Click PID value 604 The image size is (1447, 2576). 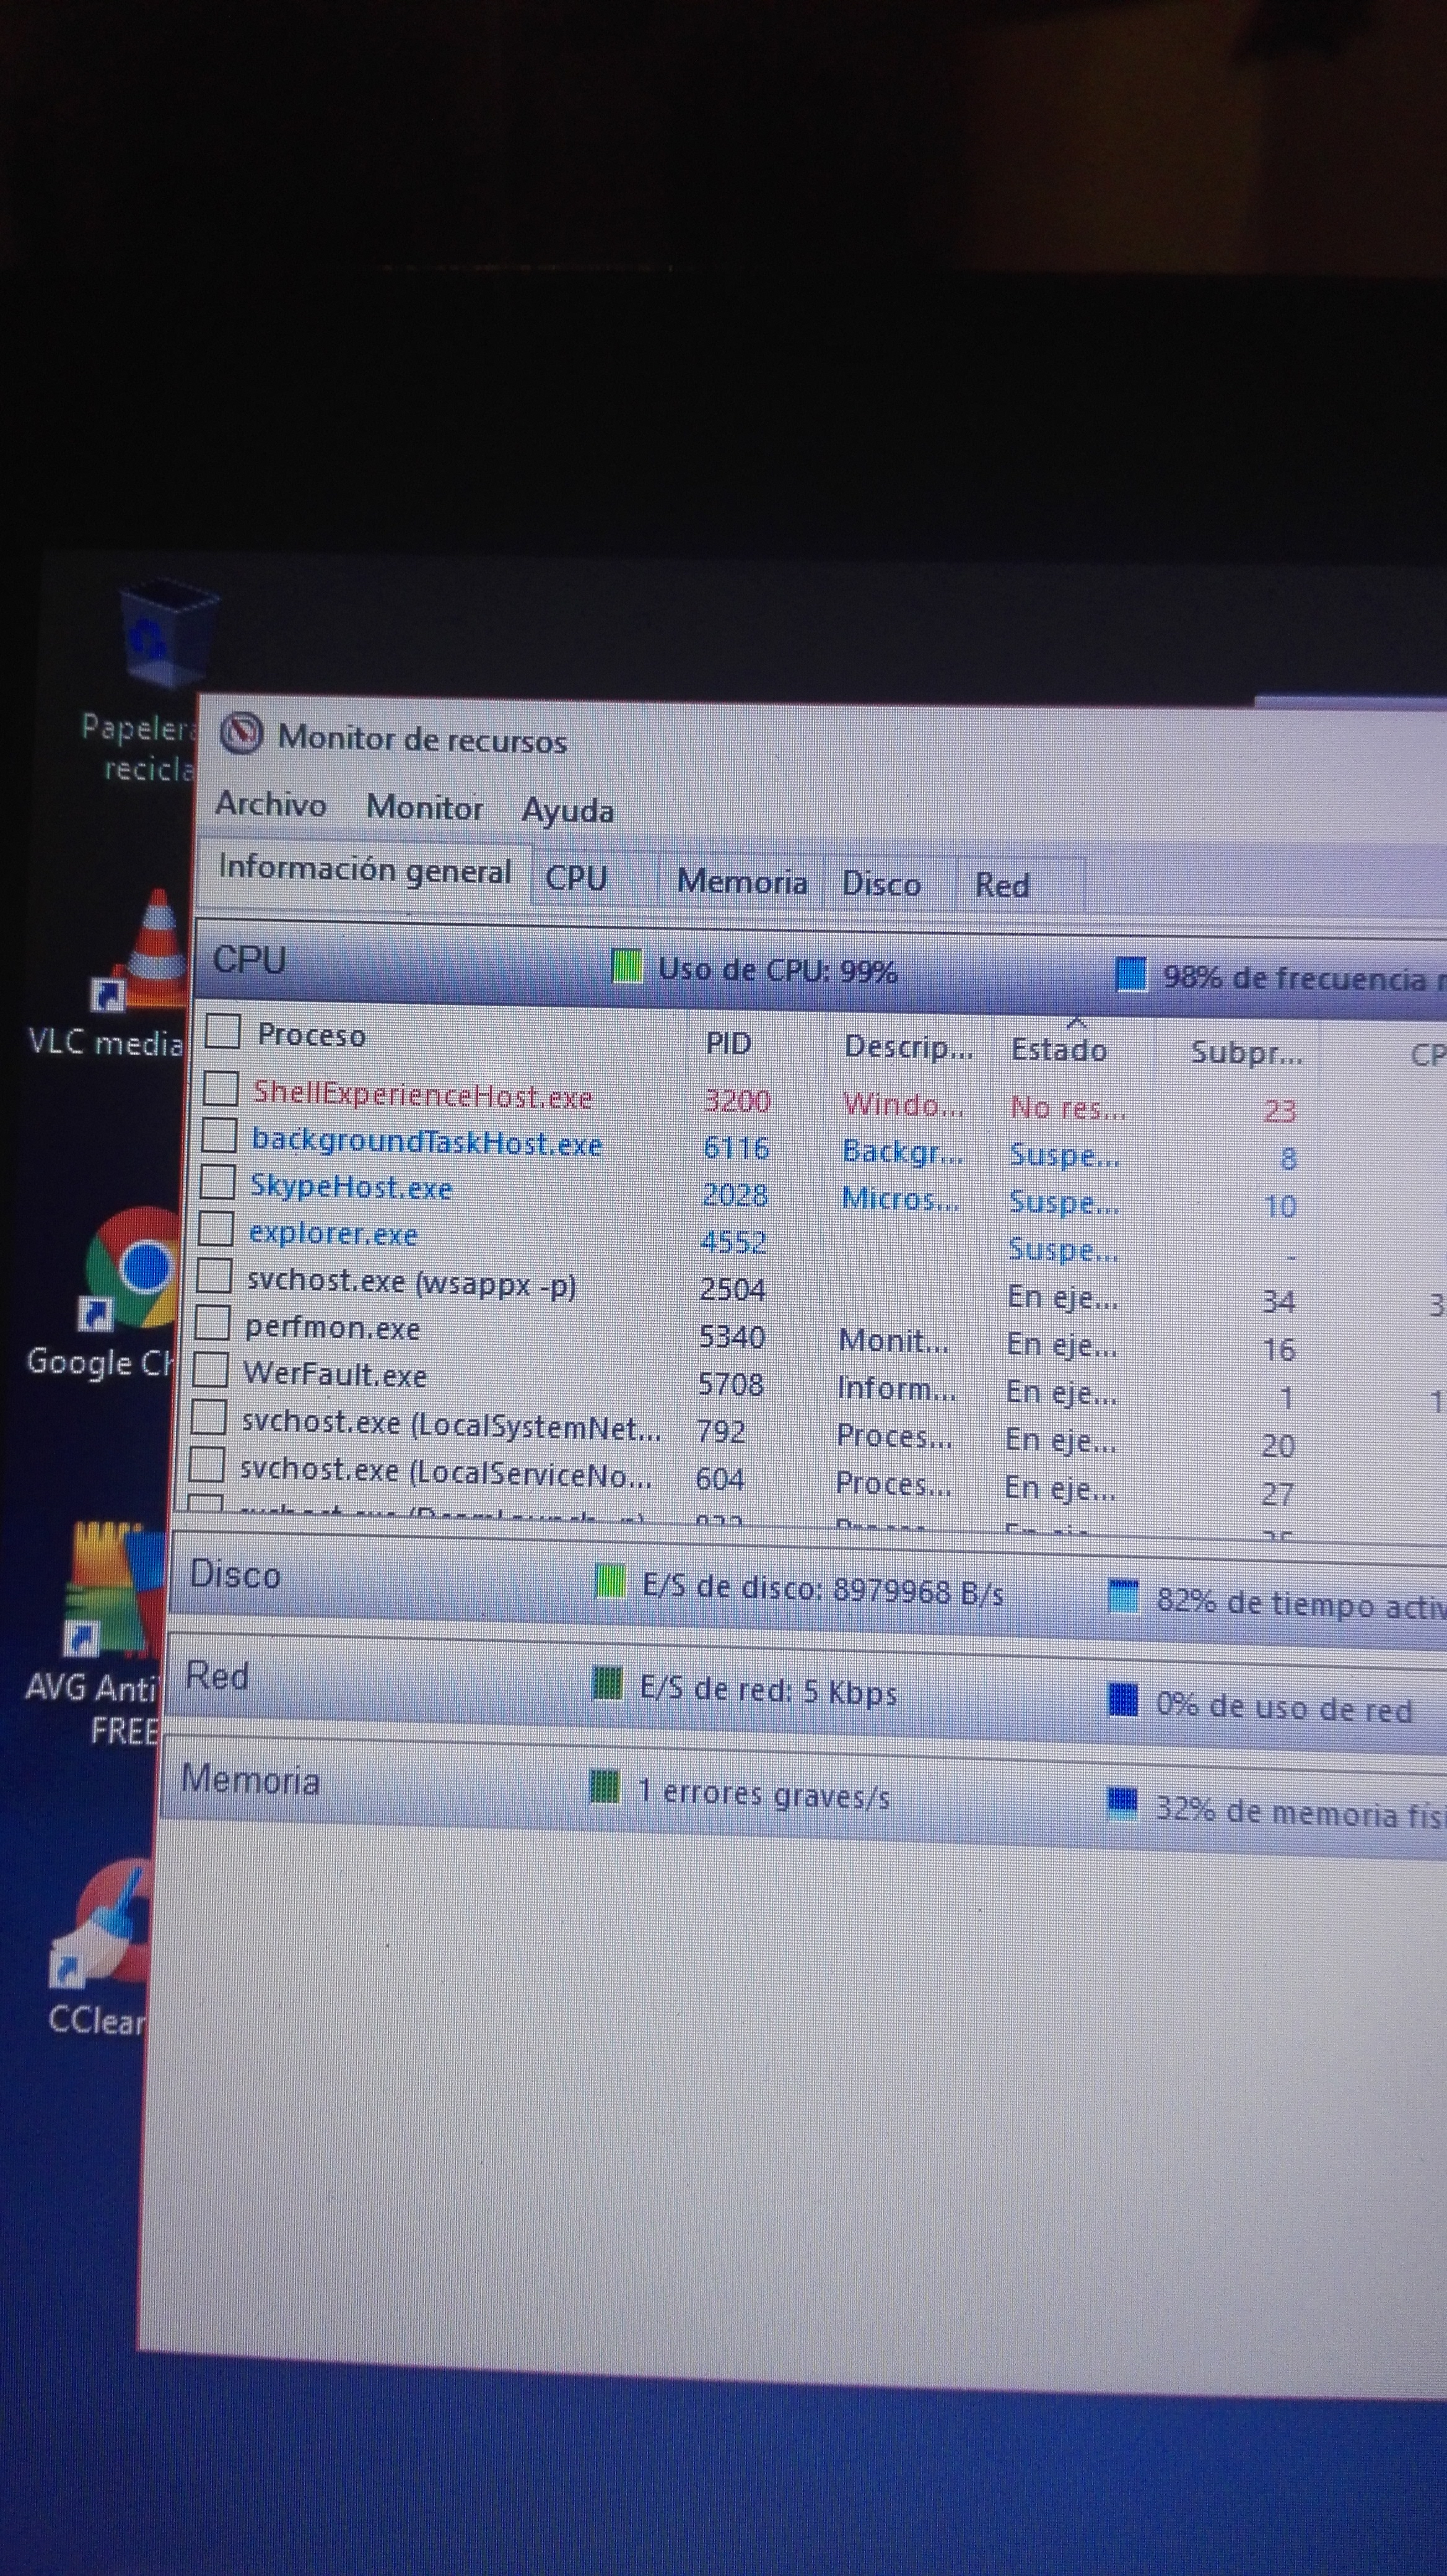pyautogui.click(x=719, y=1479)
